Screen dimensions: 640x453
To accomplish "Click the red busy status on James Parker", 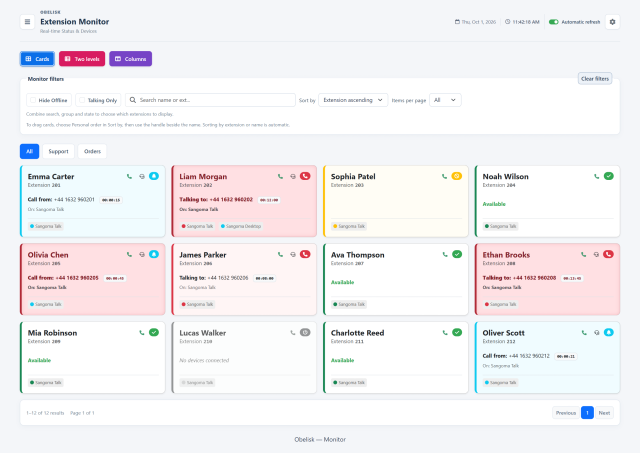I will click(305, 254).
